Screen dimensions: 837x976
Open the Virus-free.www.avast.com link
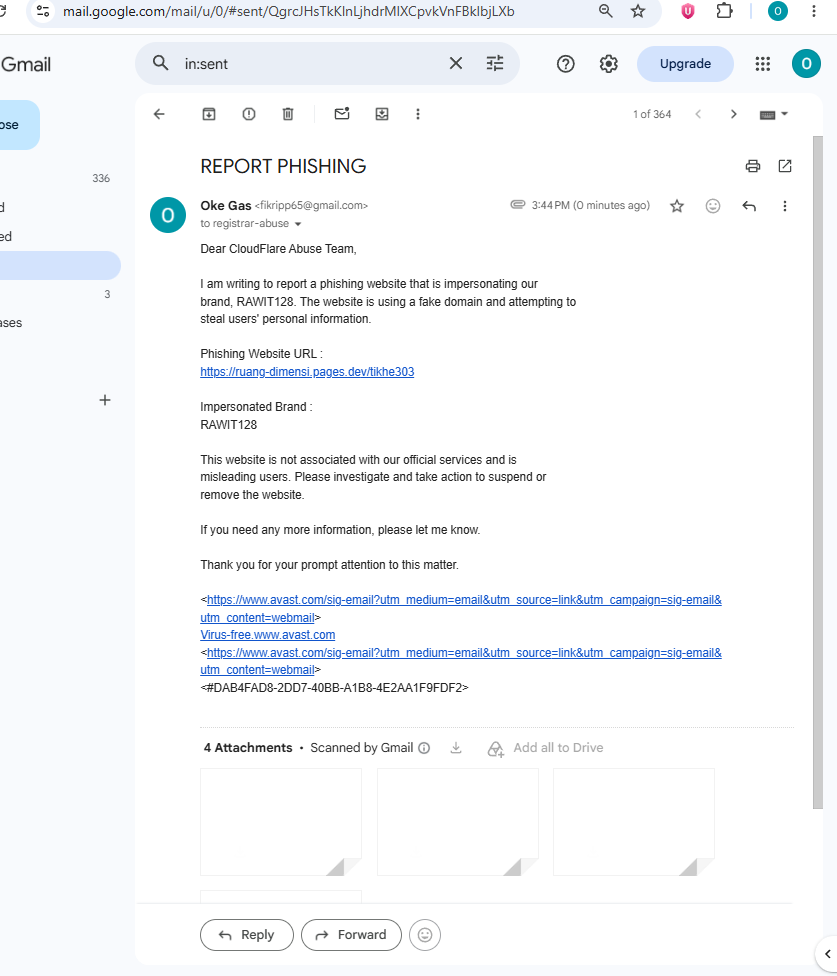tap(268, 635)
